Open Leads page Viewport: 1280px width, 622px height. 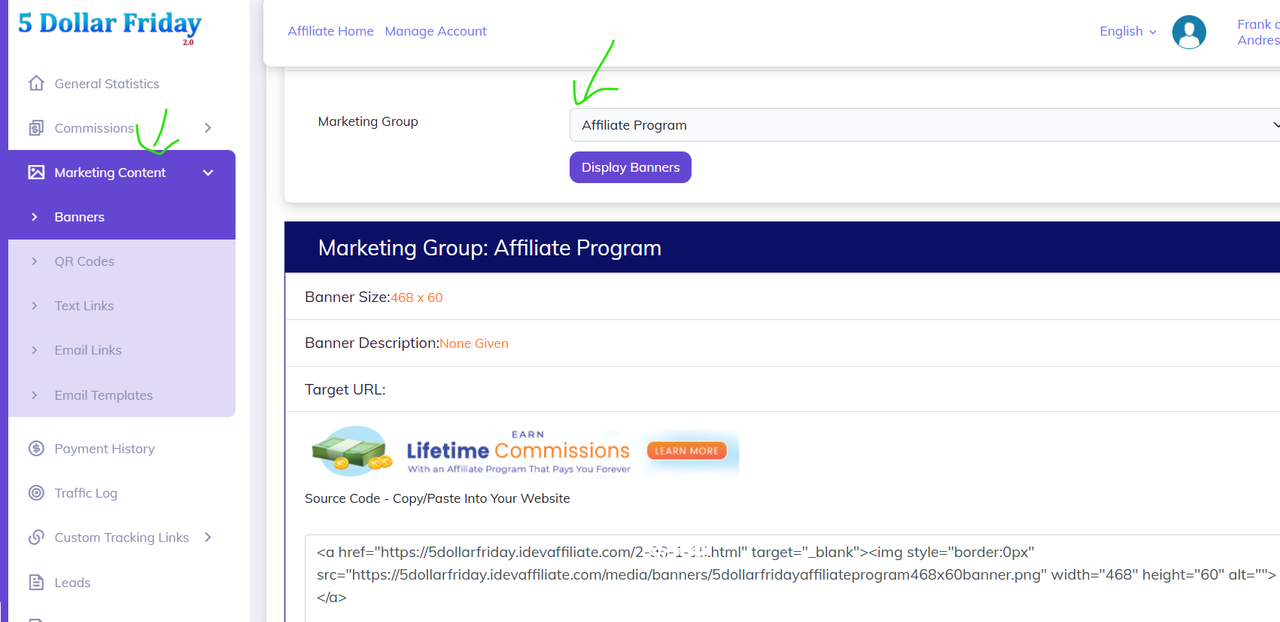pyautogui.click(x=72, y=582)
